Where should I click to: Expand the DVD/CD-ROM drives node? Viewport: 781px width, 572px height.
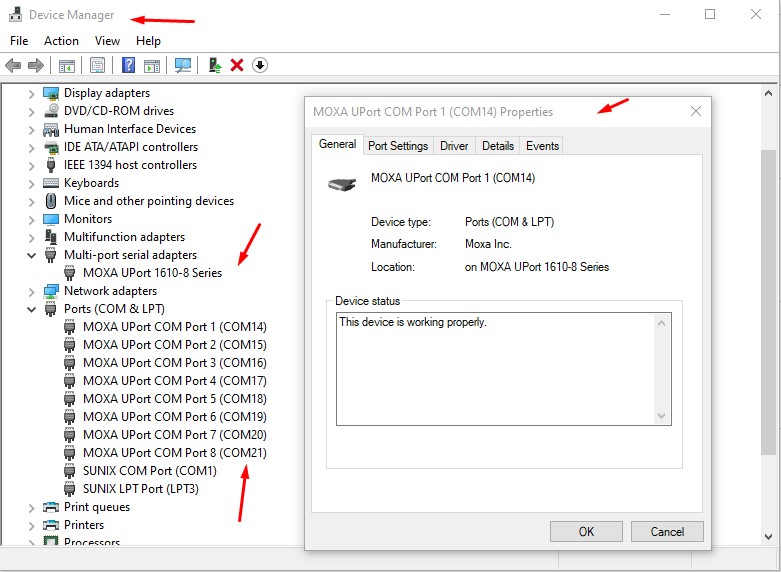[x=31, y=112]
